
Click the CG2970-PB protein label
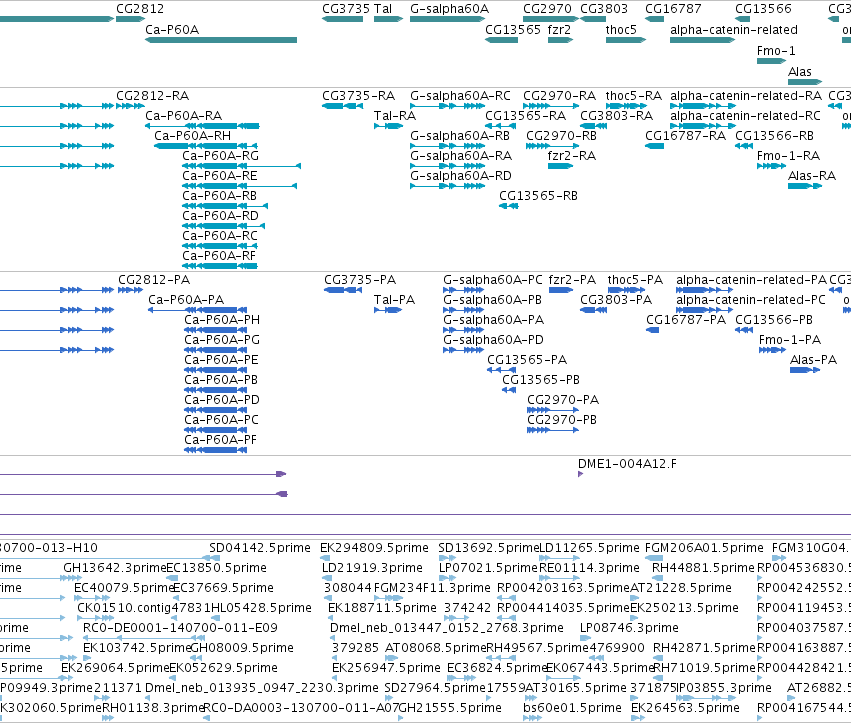click(562, 420)
